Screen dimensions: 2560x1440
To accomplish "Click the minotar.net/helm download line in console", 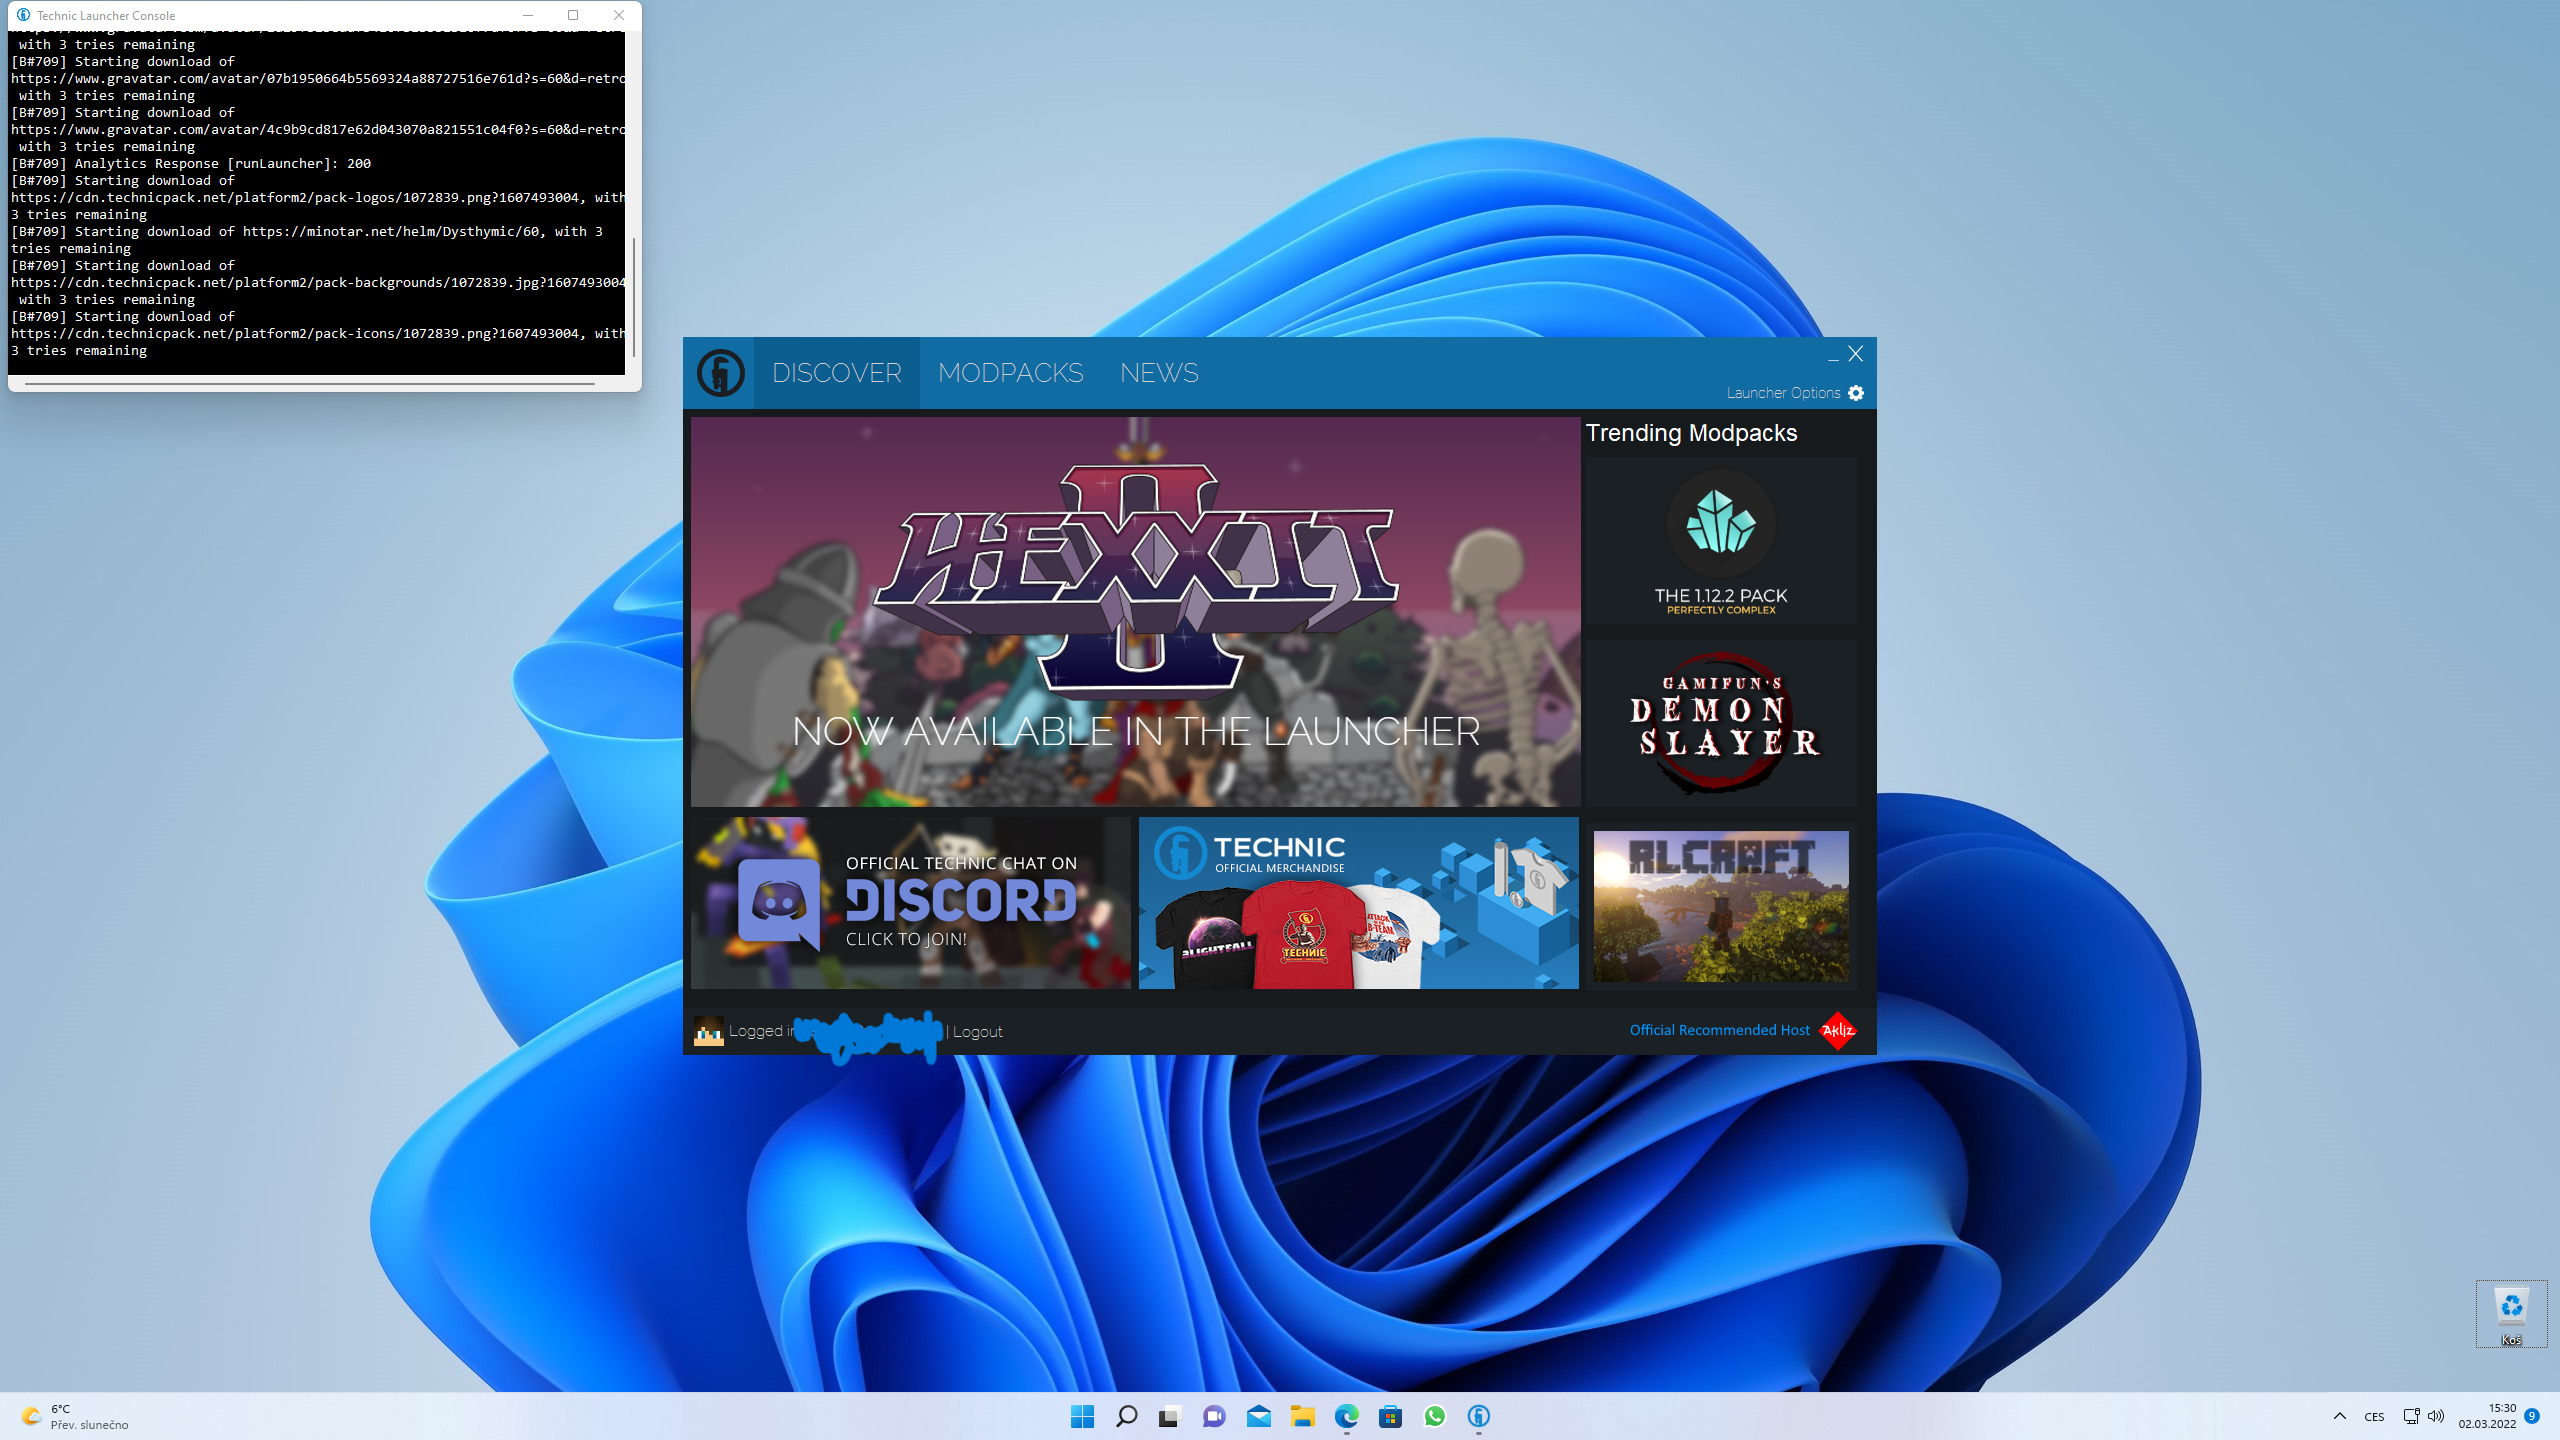I will [x=307, y=240].
